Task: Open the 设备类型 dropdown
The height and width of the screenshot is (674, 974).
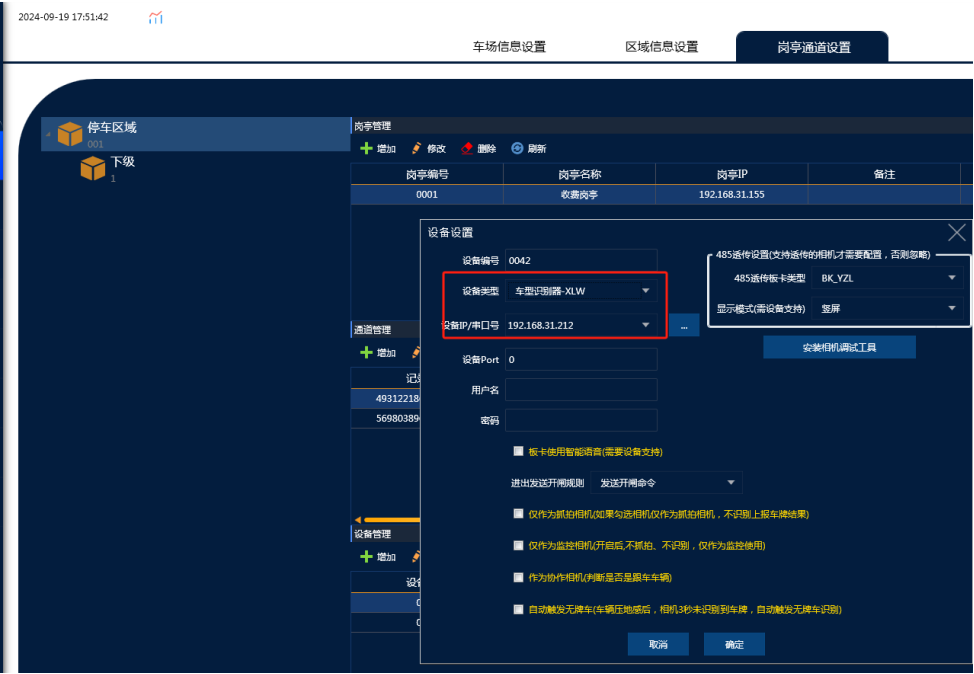Action: (581, 291)
